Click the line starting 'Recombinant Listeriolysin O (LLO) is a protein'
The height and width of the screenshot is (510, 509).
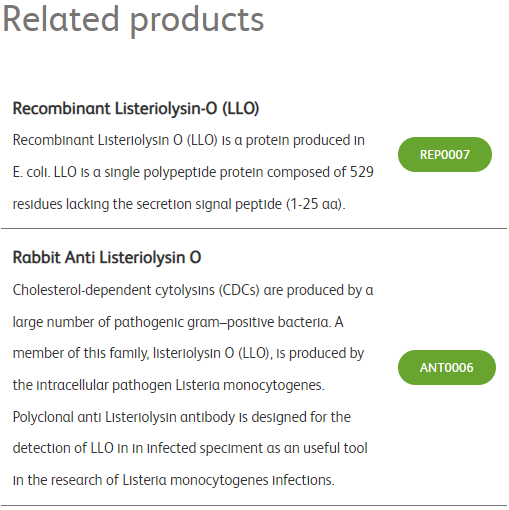coord(189,140)
